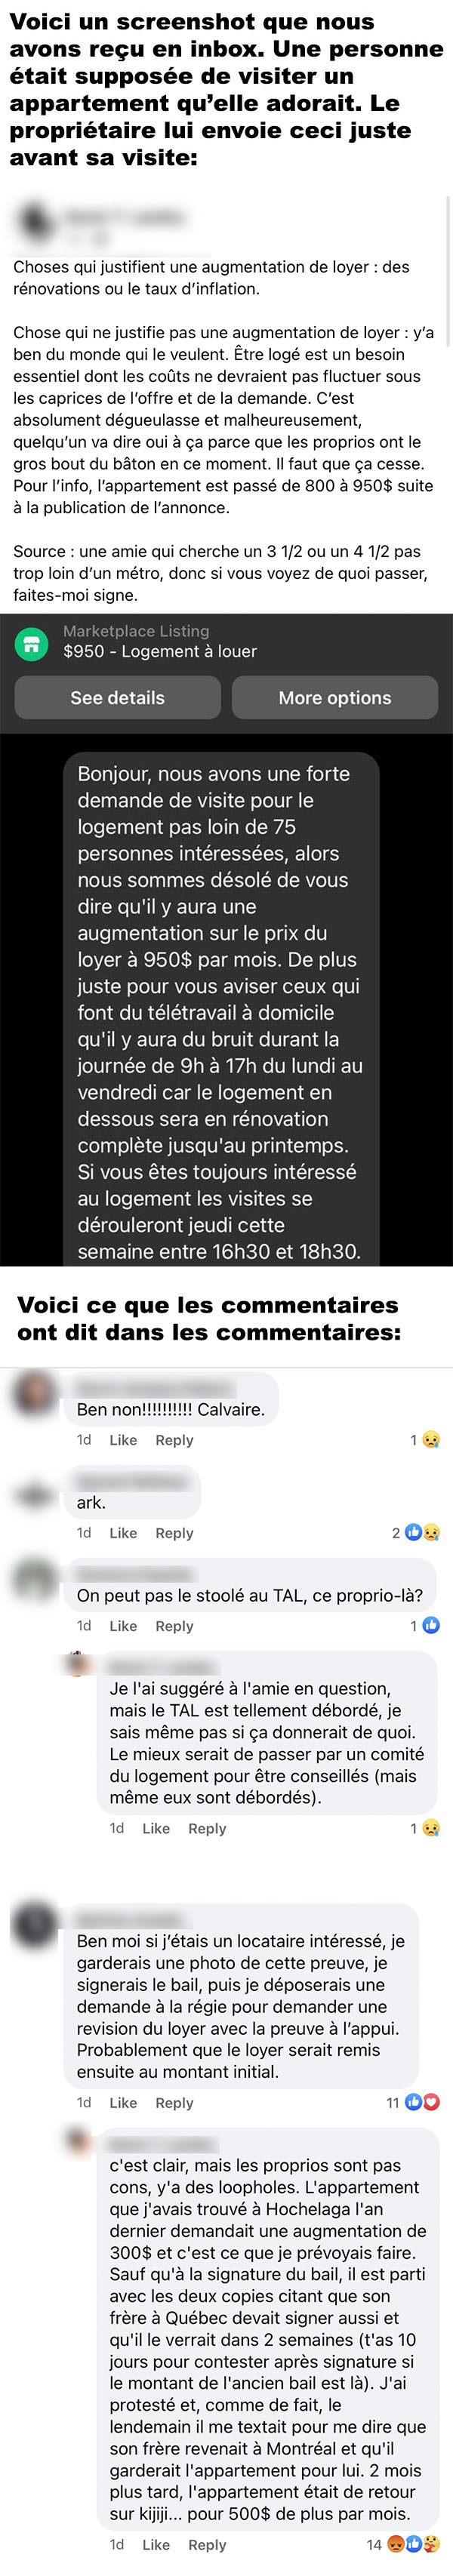This screenshot has width=453, height=2576.
Task: Open reaction icons on the 'ark.' comment
Action: 421,1533
